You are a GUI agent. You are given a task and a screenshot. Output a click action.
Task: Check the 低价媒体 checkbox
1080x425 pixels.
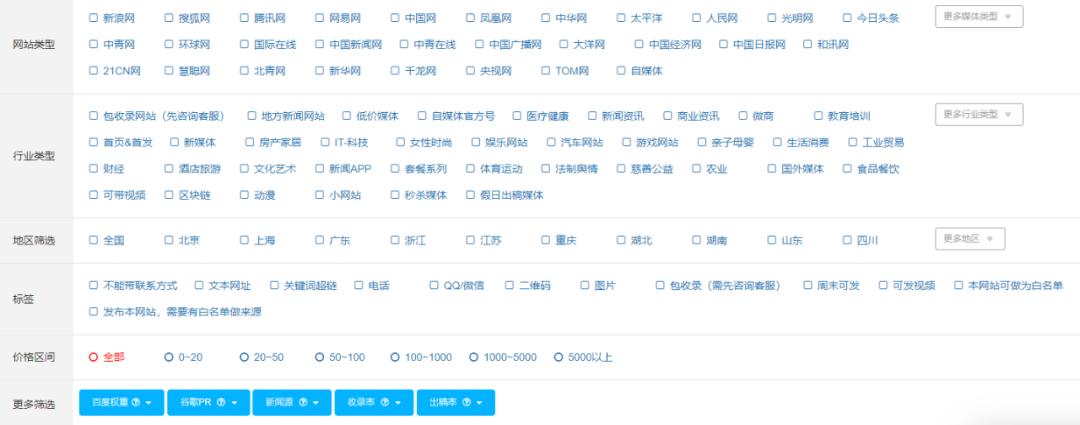(x=346, y=116)
